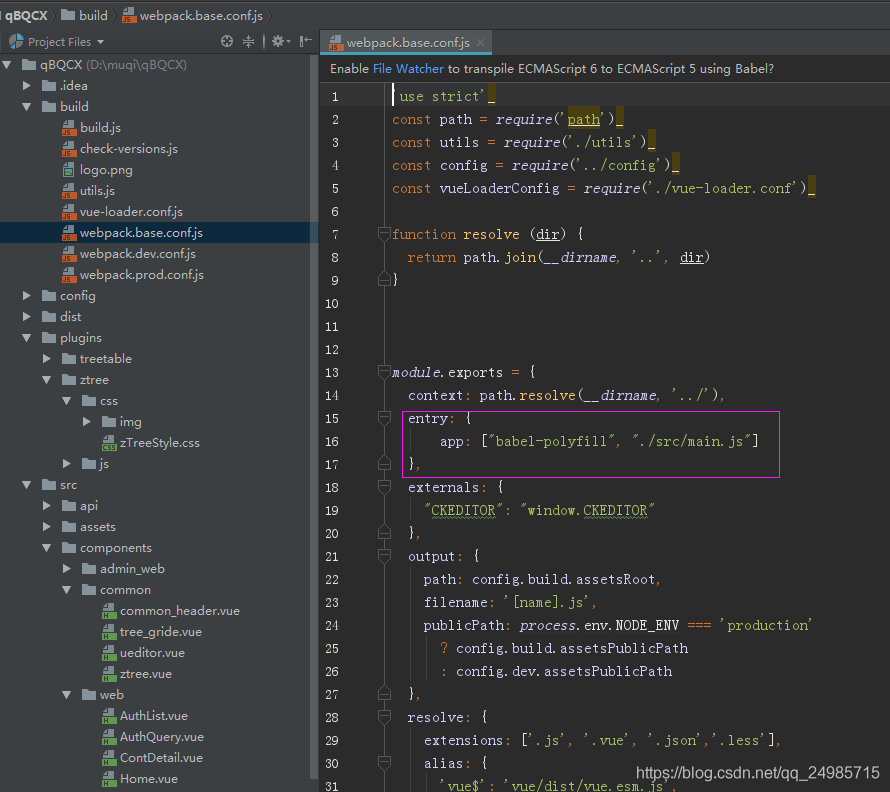Screen dimensions: 890x792
Task: Fold the module.exports block at line 13
Action: (x=383, y=373)
